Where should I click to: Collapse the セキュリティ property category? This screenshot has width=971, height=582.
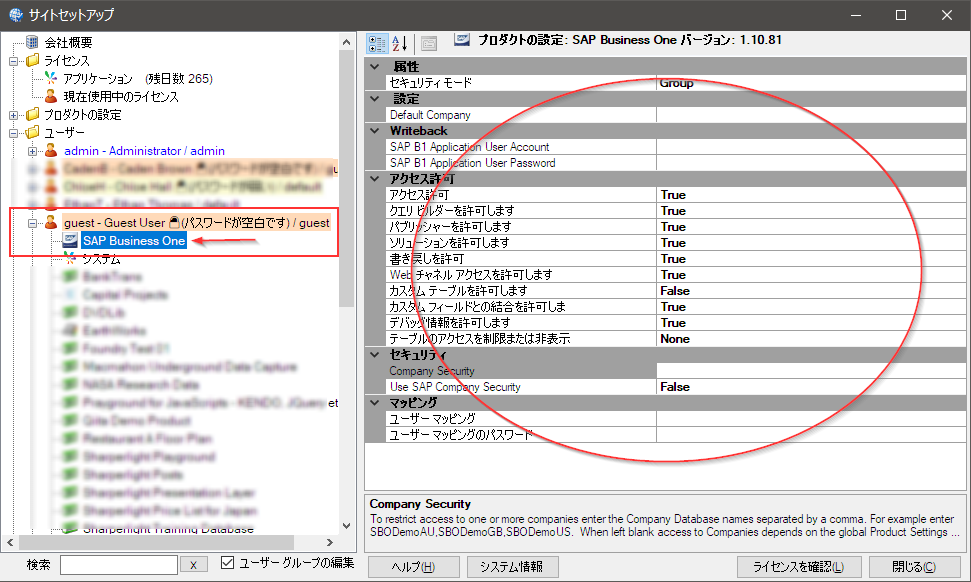[x=375, y=355]
